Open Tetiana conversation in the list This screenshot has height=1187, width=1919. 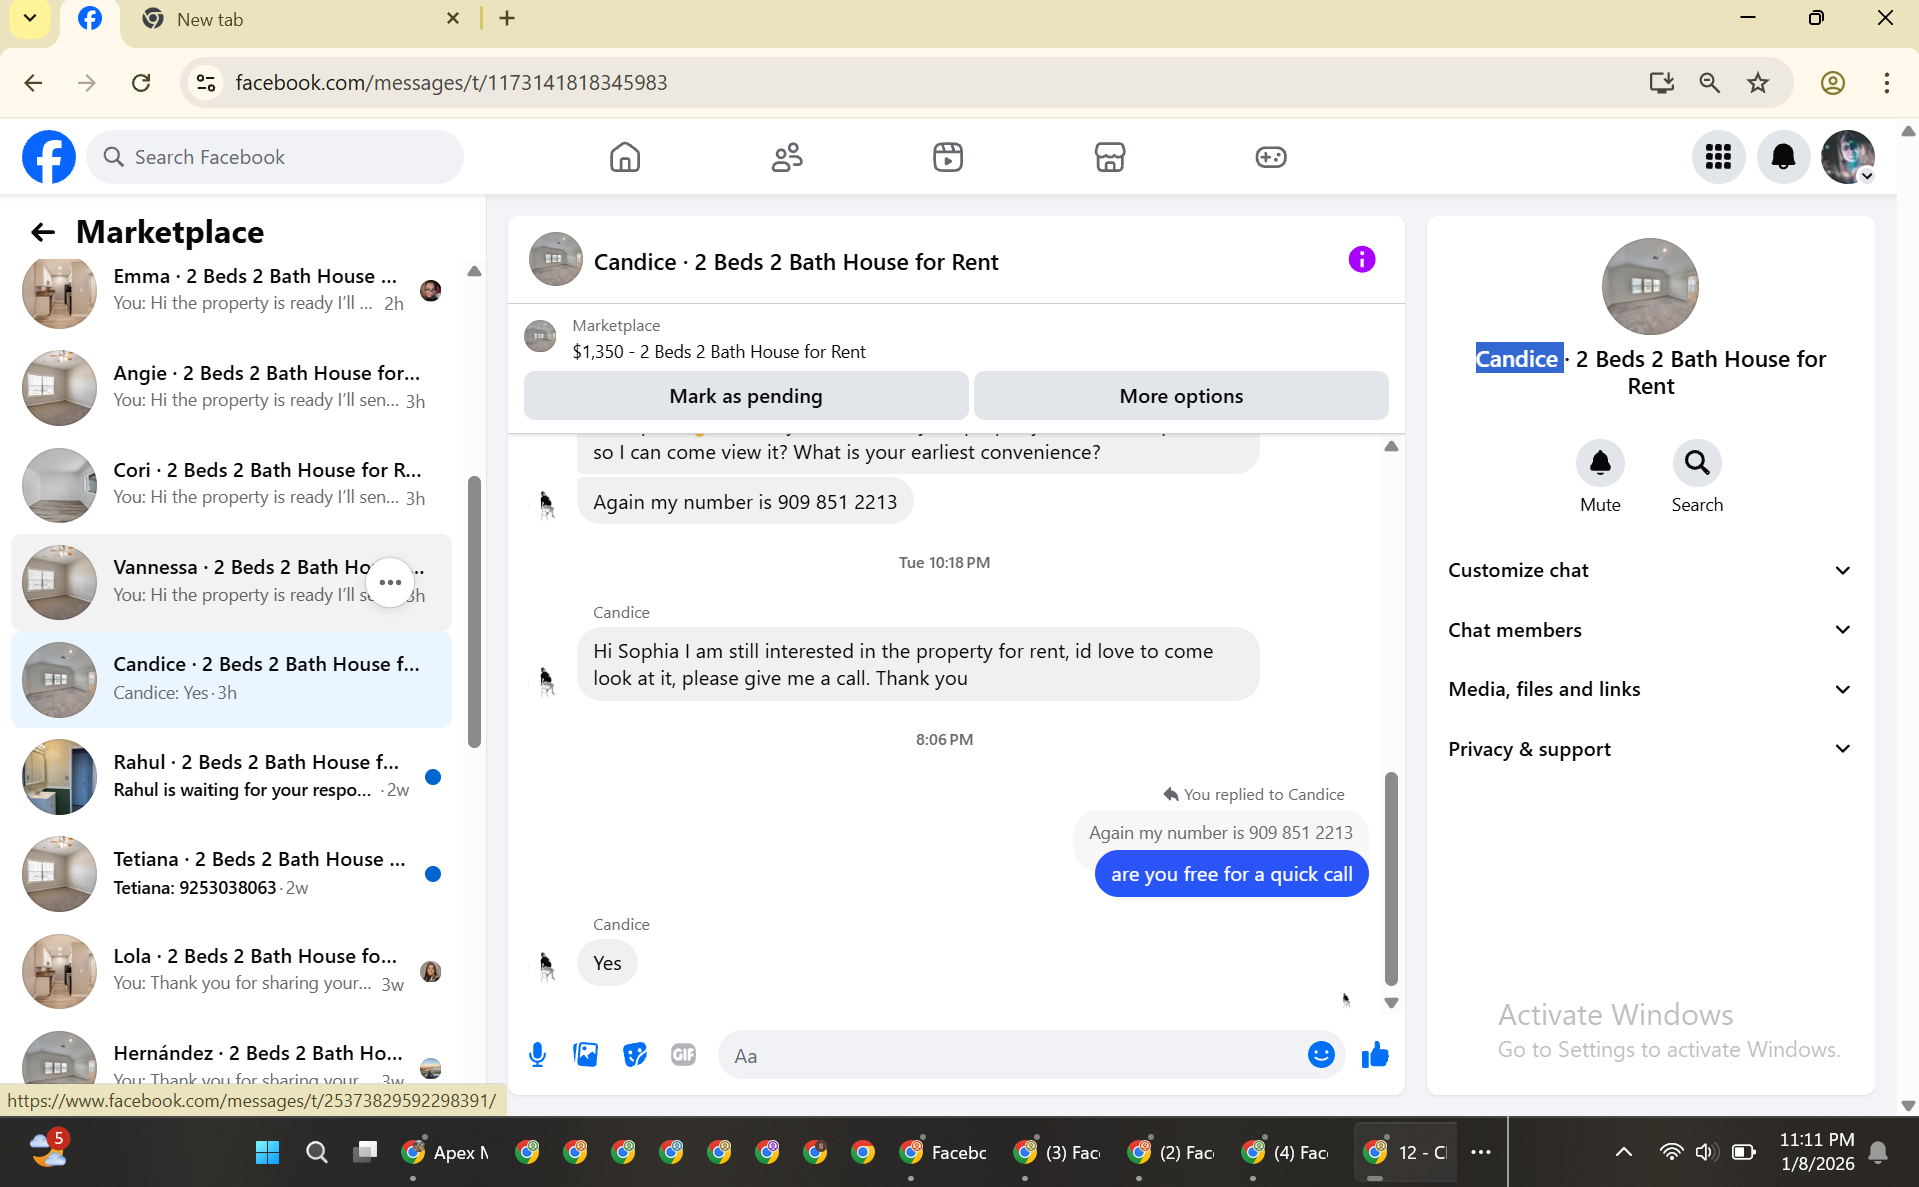pos(231,874)
